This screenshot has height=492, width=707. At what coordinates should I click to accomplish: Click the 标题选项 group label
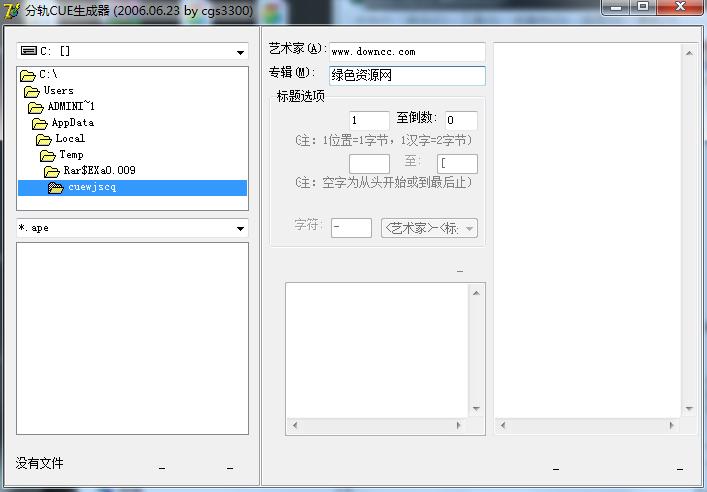tap(301, 96)
